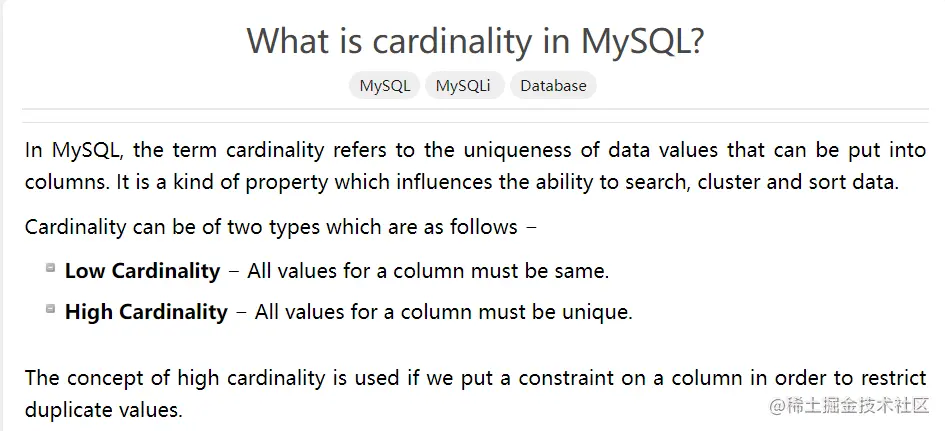Click 'All values for a column must be unique' text
The width and height of the screenshot is (945, 431).
[444, 312]
